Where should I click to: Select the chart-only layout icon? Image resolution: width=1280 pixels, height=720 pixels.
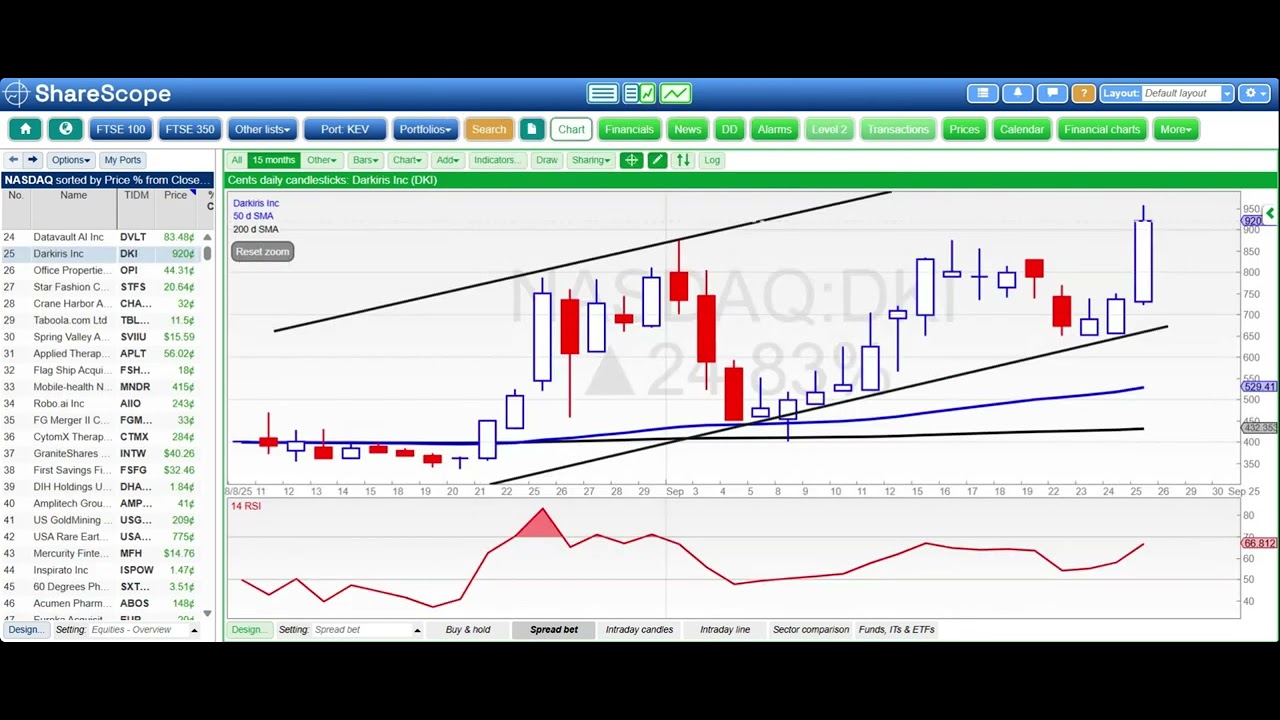pyautogui.click(x=675, y=94)
